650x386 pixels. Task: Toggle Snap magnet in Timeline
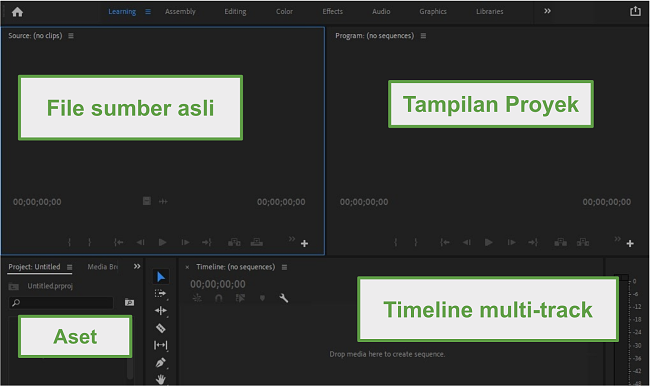pos(218,298)
